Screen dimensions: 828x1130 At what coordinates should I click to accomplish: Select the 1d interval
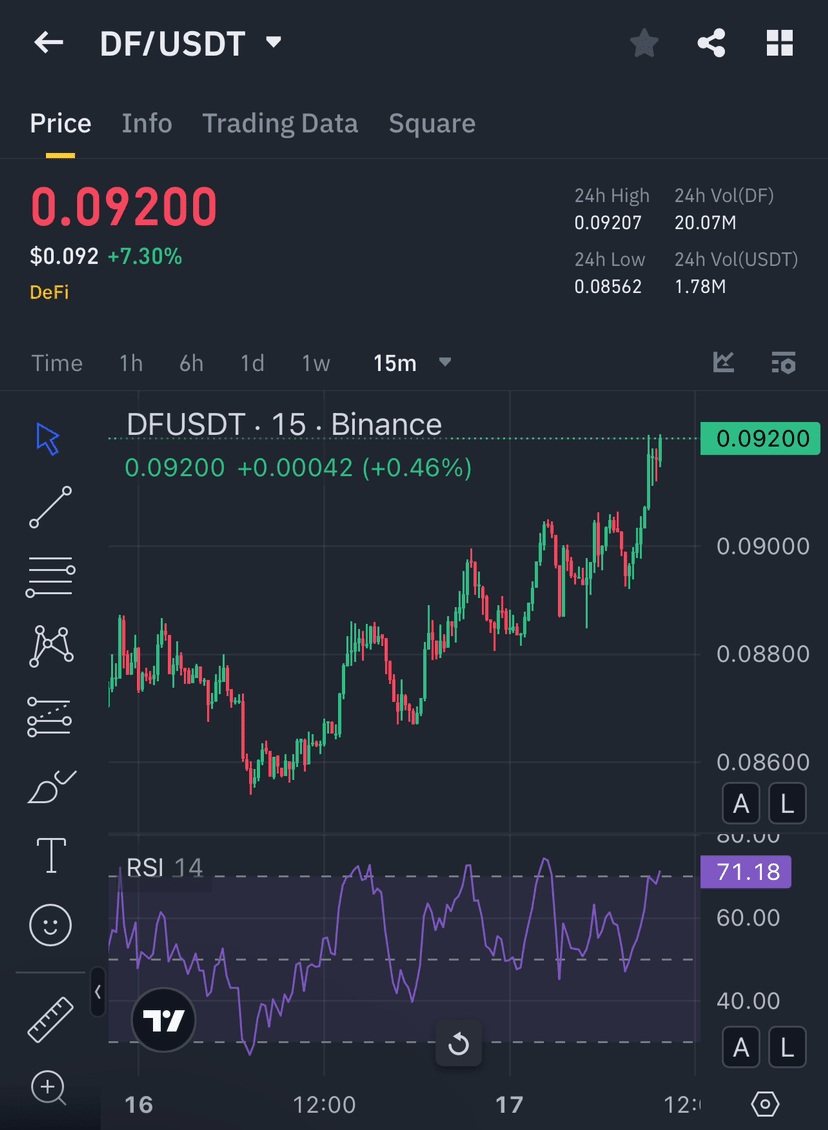click(x=252, y=363)
